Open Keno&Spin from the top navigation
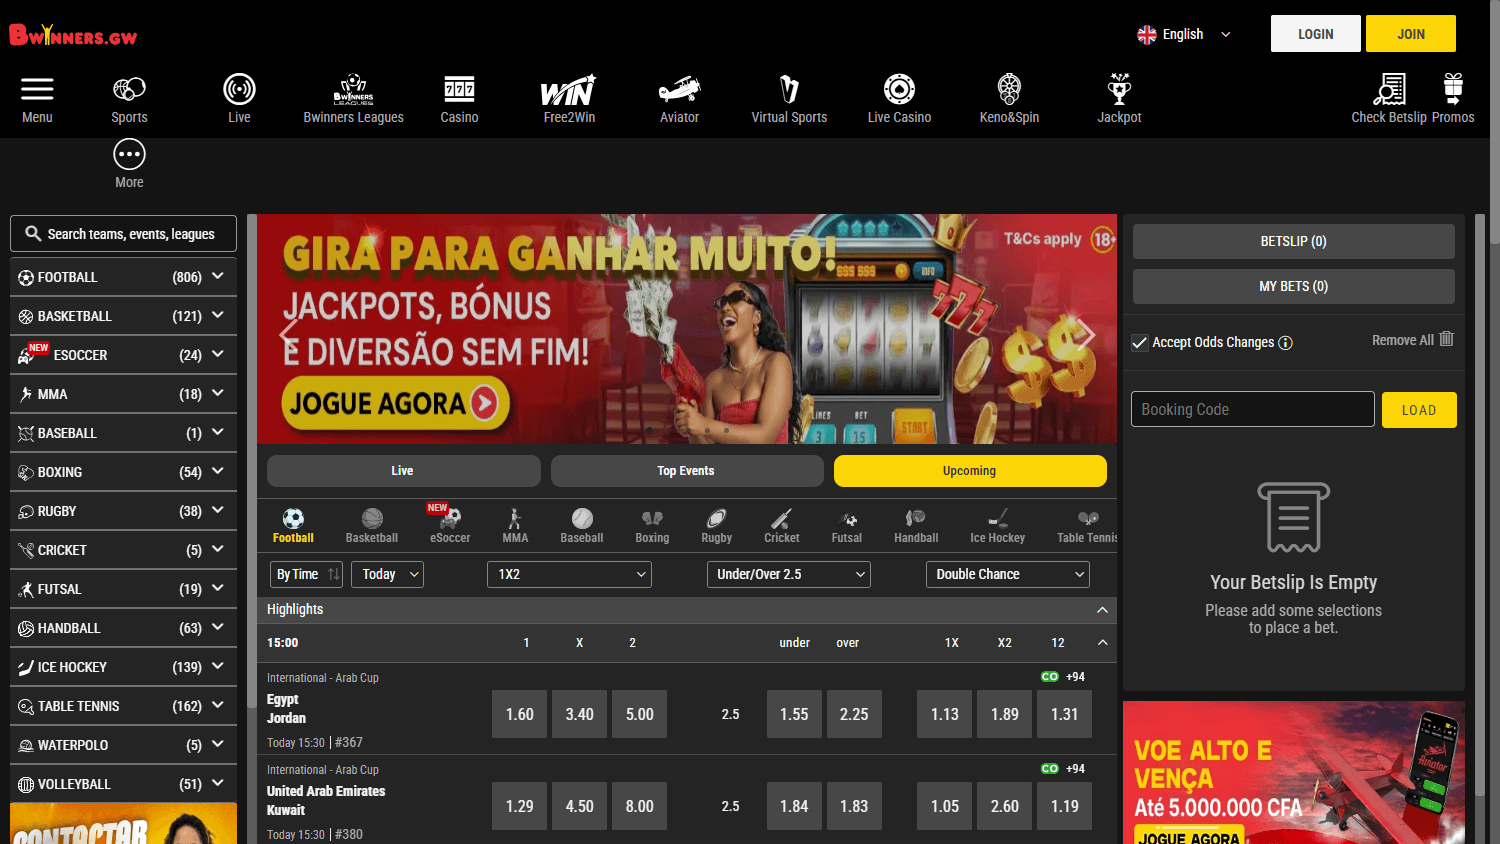The height and width of the screenshot is (844, 1500). (1008, 97)
